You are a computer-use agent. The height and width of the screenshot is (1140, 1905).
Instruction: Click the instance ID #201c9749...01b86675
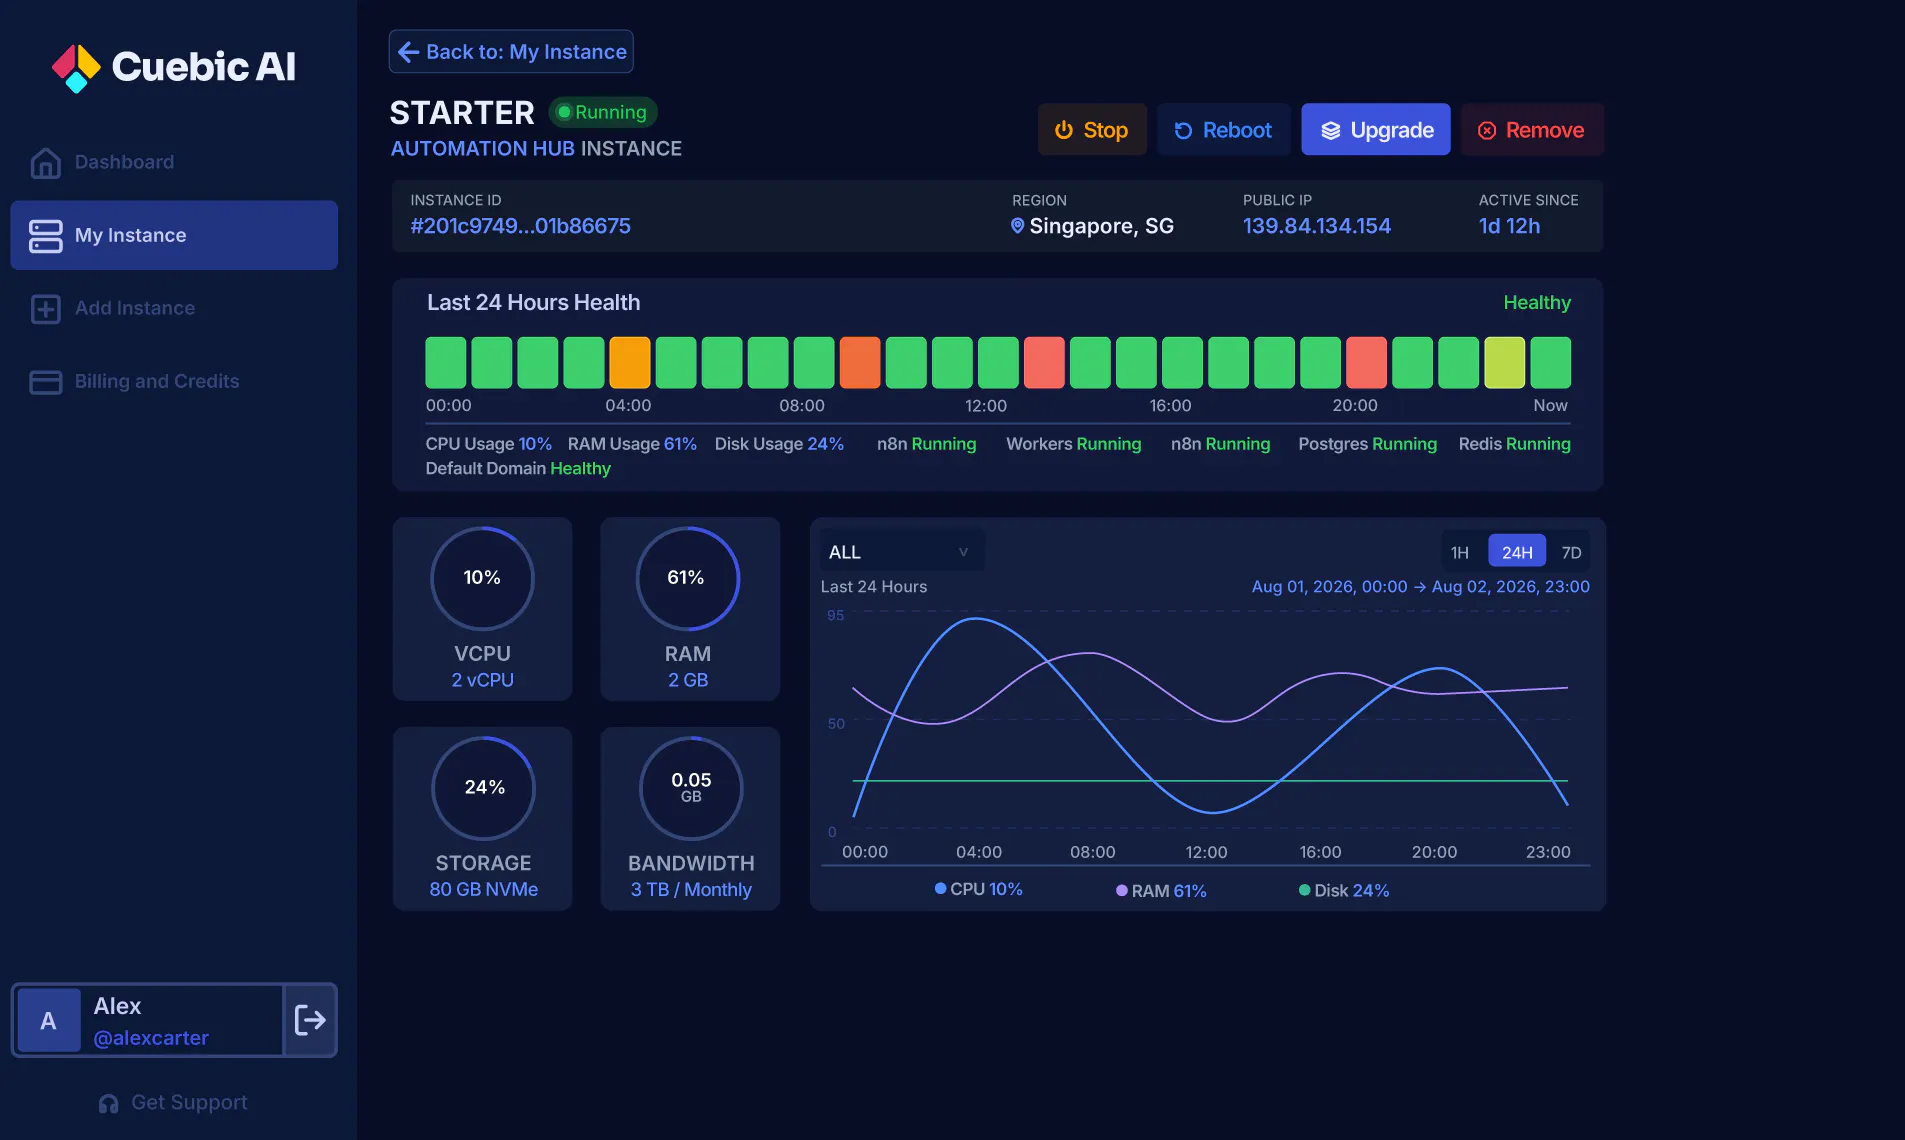pyautogui.click(x=520, y=226)
